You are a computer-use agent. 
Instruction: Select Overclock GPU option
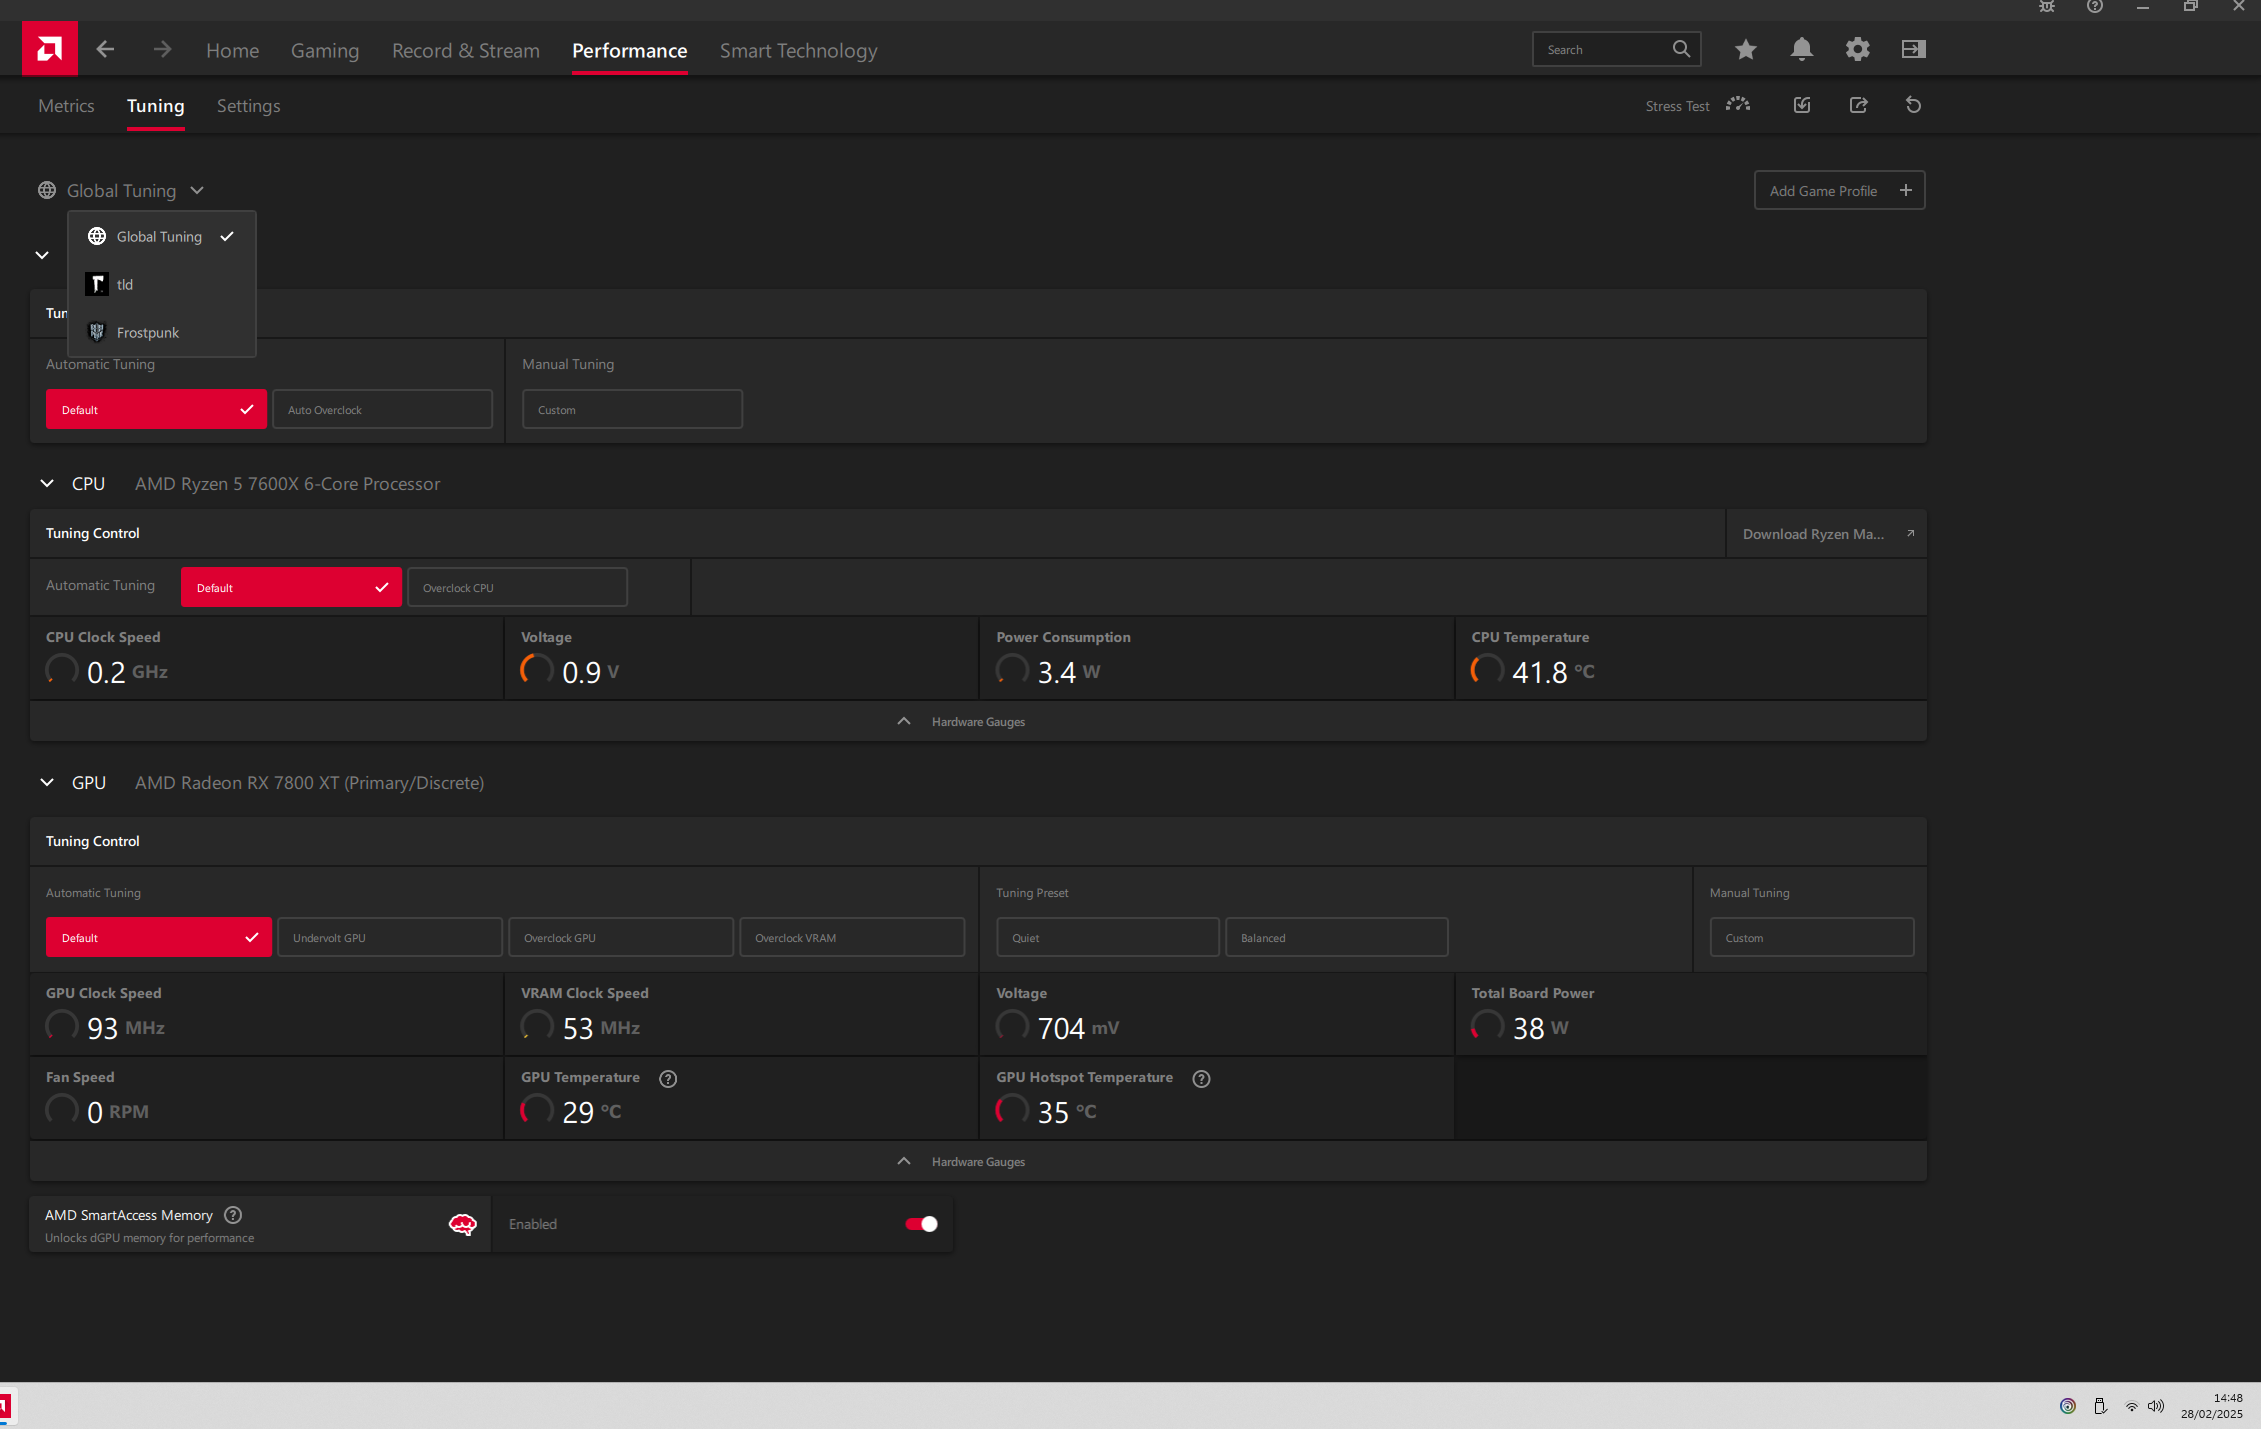point(620,937)
